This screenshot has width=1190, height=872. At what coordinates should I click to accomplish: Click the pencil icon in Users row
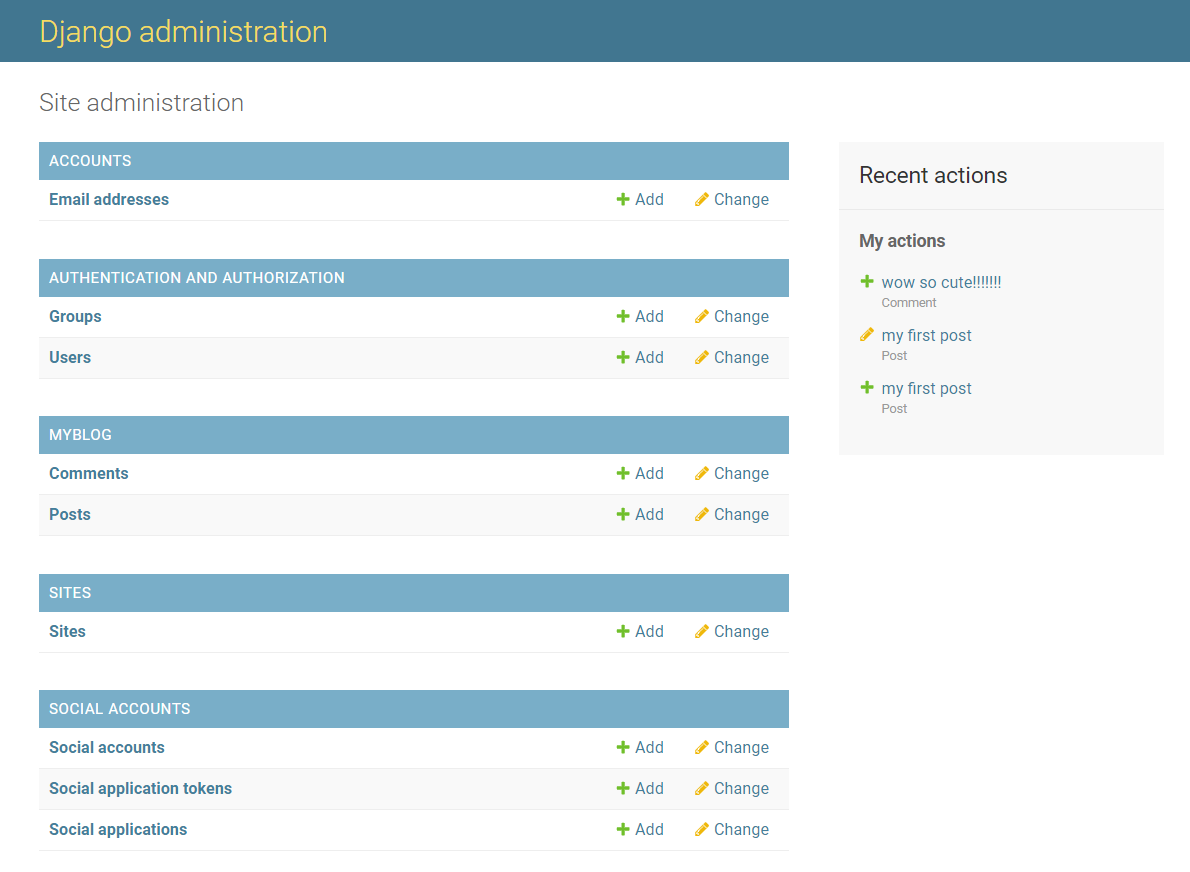[702, 357]
